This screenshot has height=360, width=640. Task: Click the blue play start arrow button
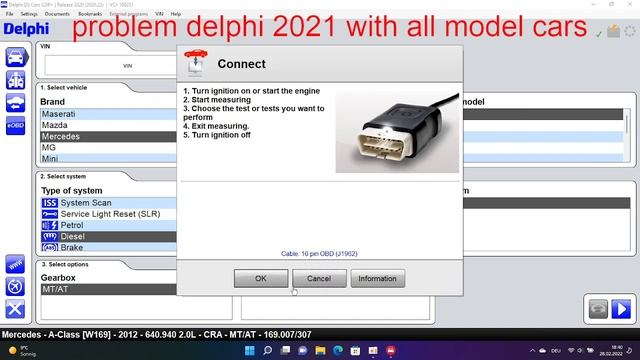coord(621,309)
